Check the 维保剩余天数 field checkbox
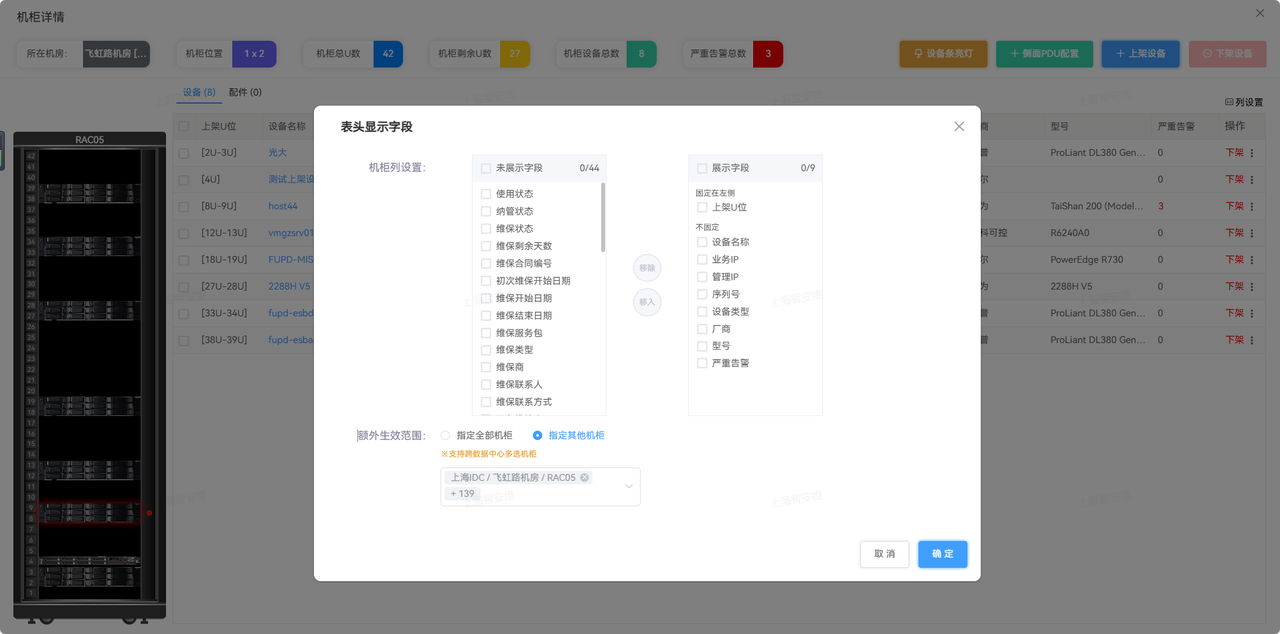1280x634 pixels. (x=486, y=246)
